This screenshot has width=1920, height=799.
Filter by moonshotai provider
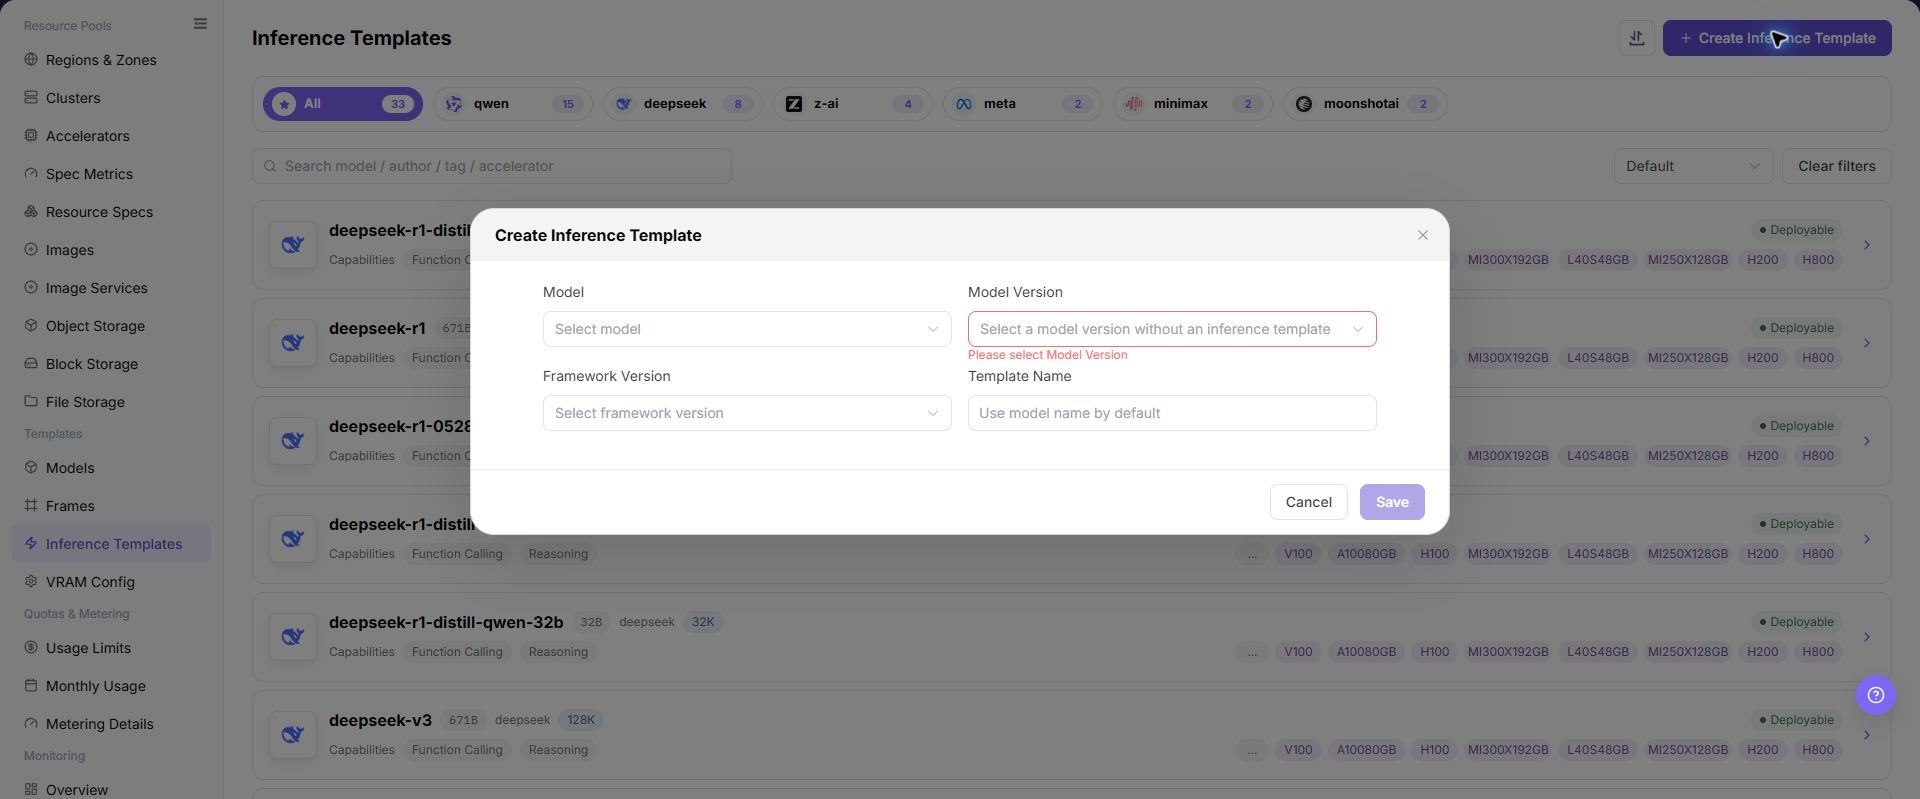(x=1365, y=104)
